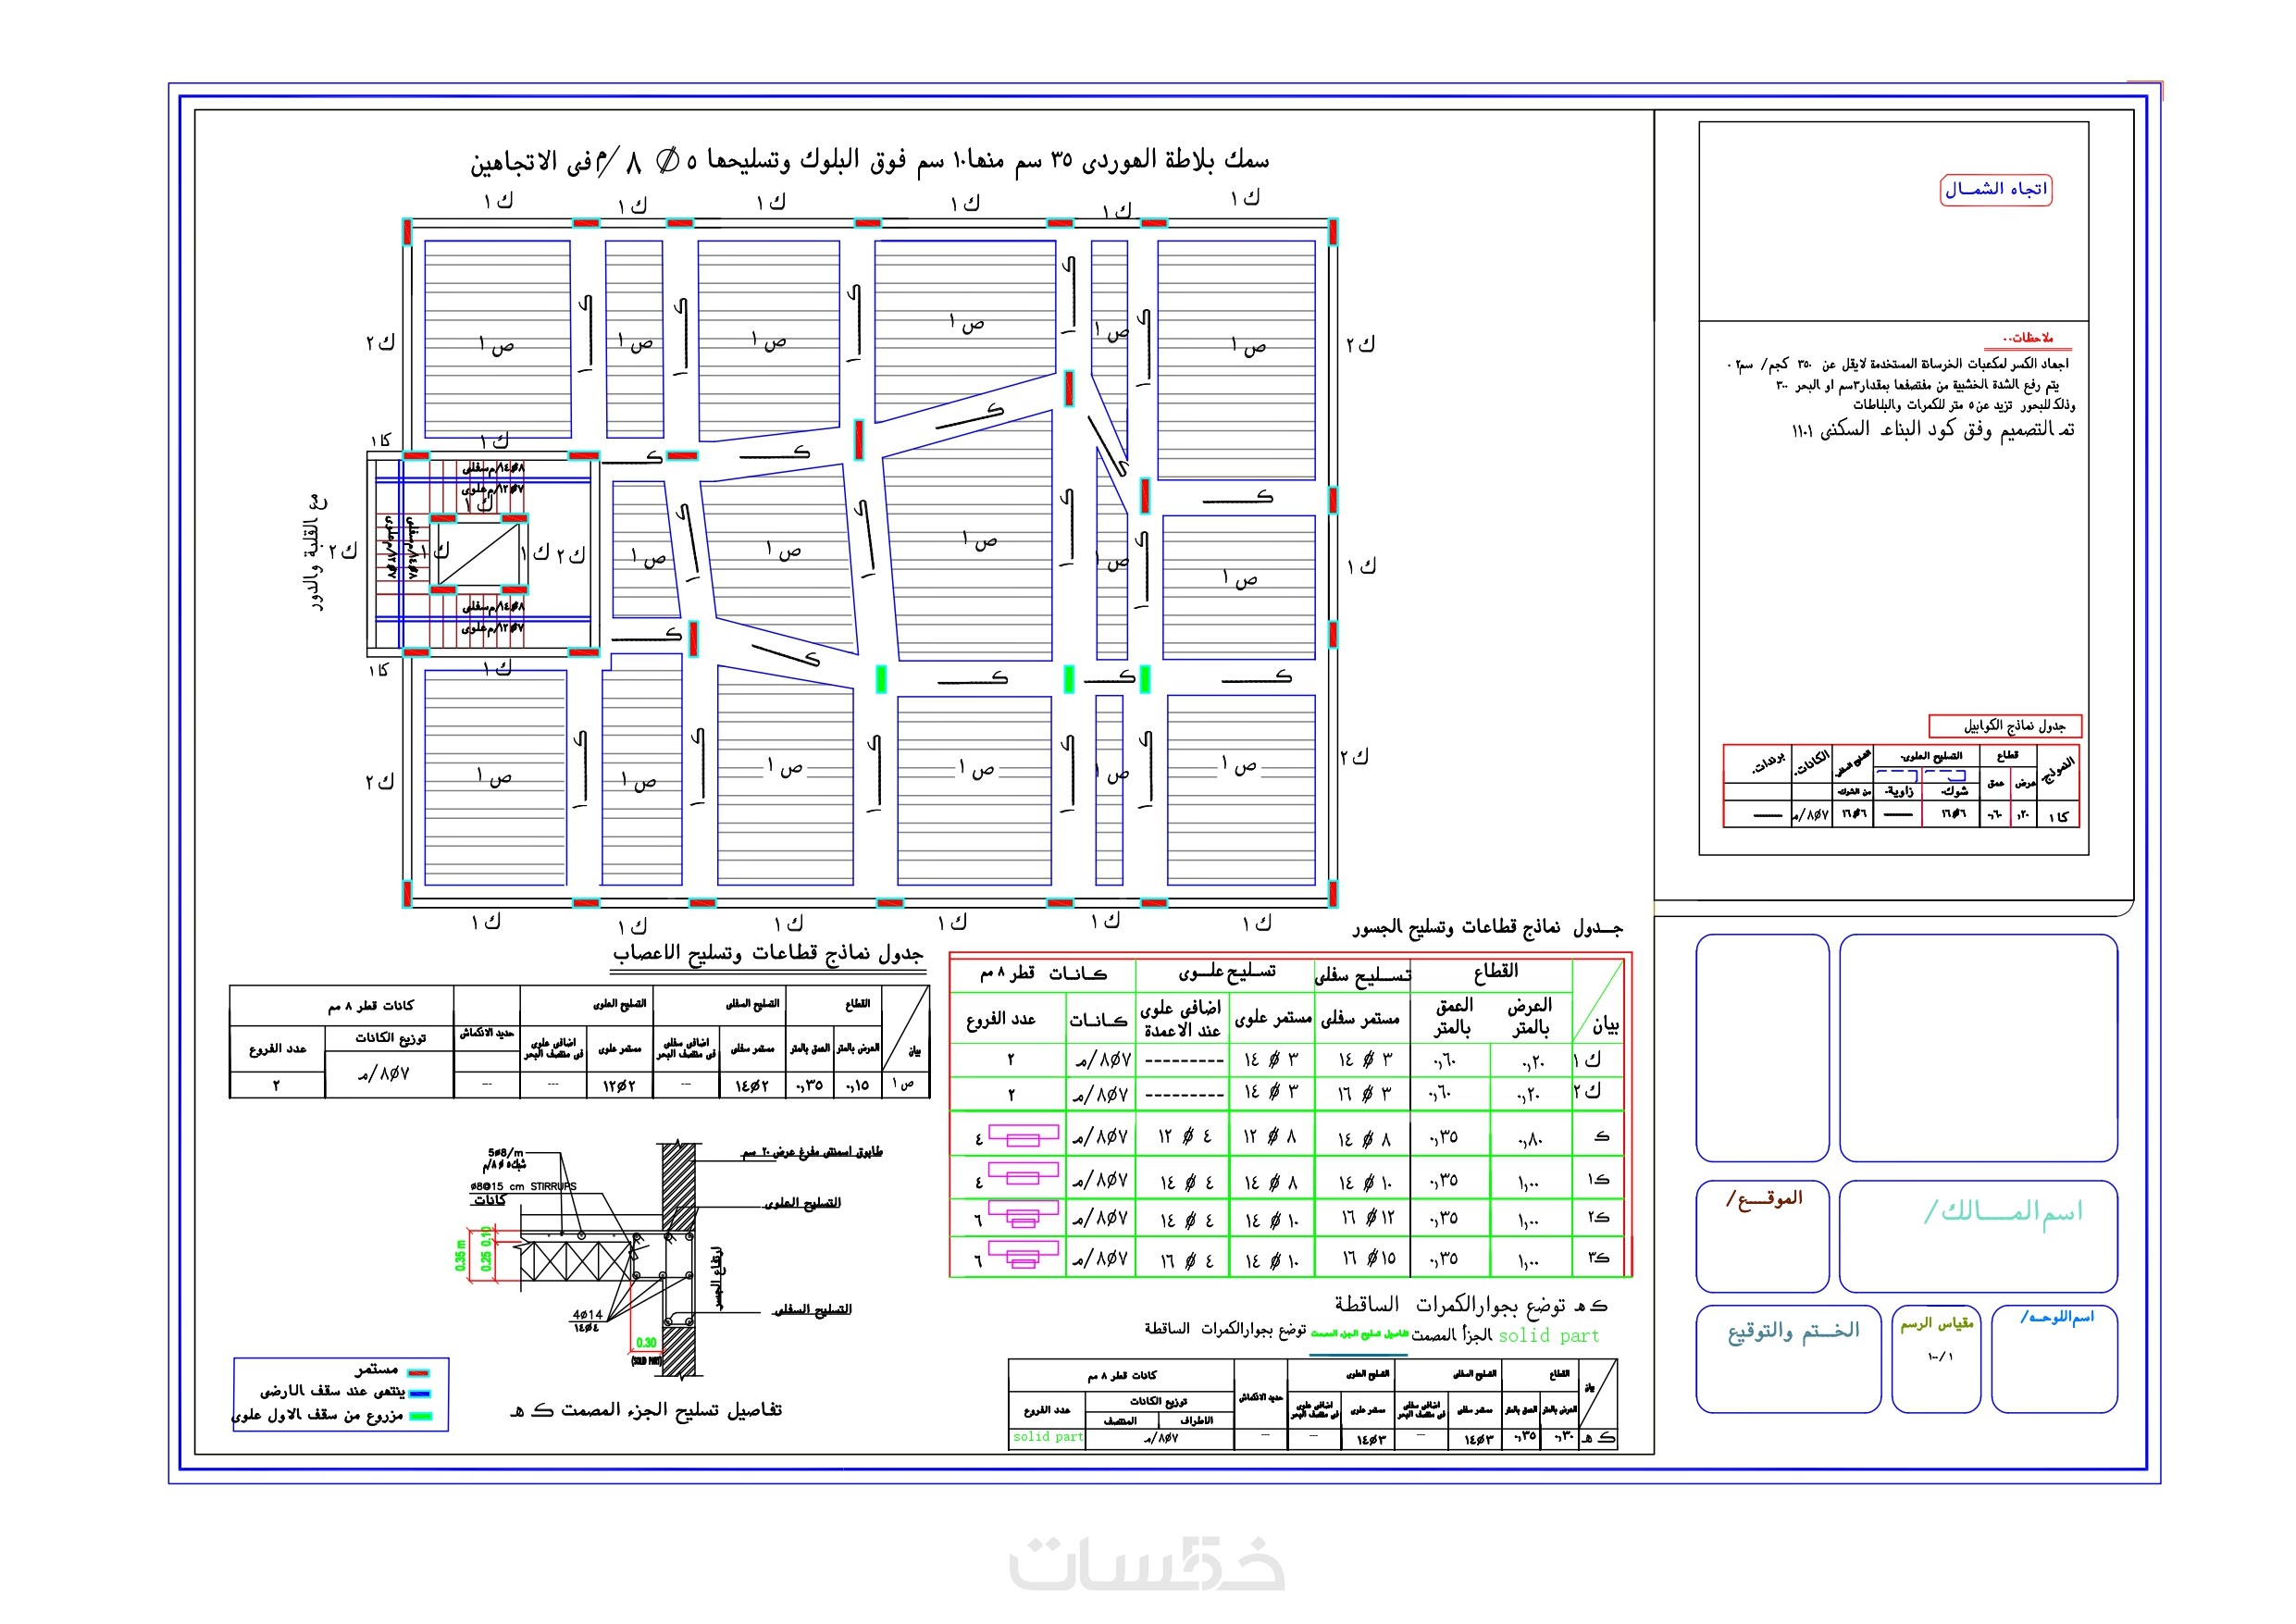Screen dimensions: 2296x1624
Task: Click the blue 'ينتهى عند سقف الارضى' legend swatch
Action: [421, 1394]
